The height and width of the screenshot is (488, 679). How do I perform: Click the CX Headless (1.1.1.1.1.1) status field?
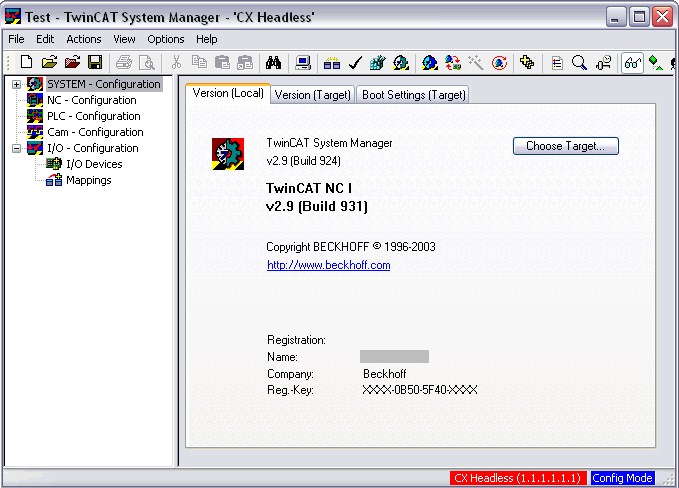point(517,478)
